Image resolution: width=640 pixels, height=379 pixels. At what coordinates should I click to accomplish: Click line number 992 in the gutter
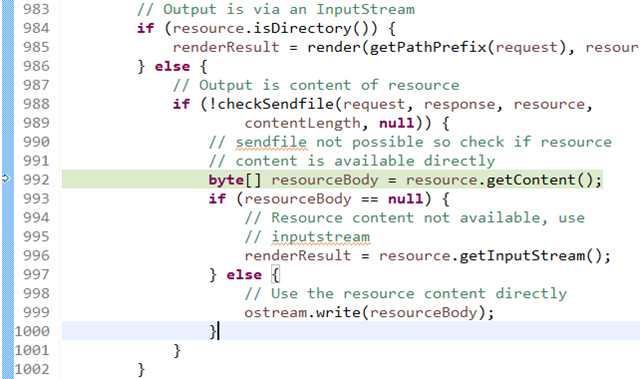(x=36, y=180)
